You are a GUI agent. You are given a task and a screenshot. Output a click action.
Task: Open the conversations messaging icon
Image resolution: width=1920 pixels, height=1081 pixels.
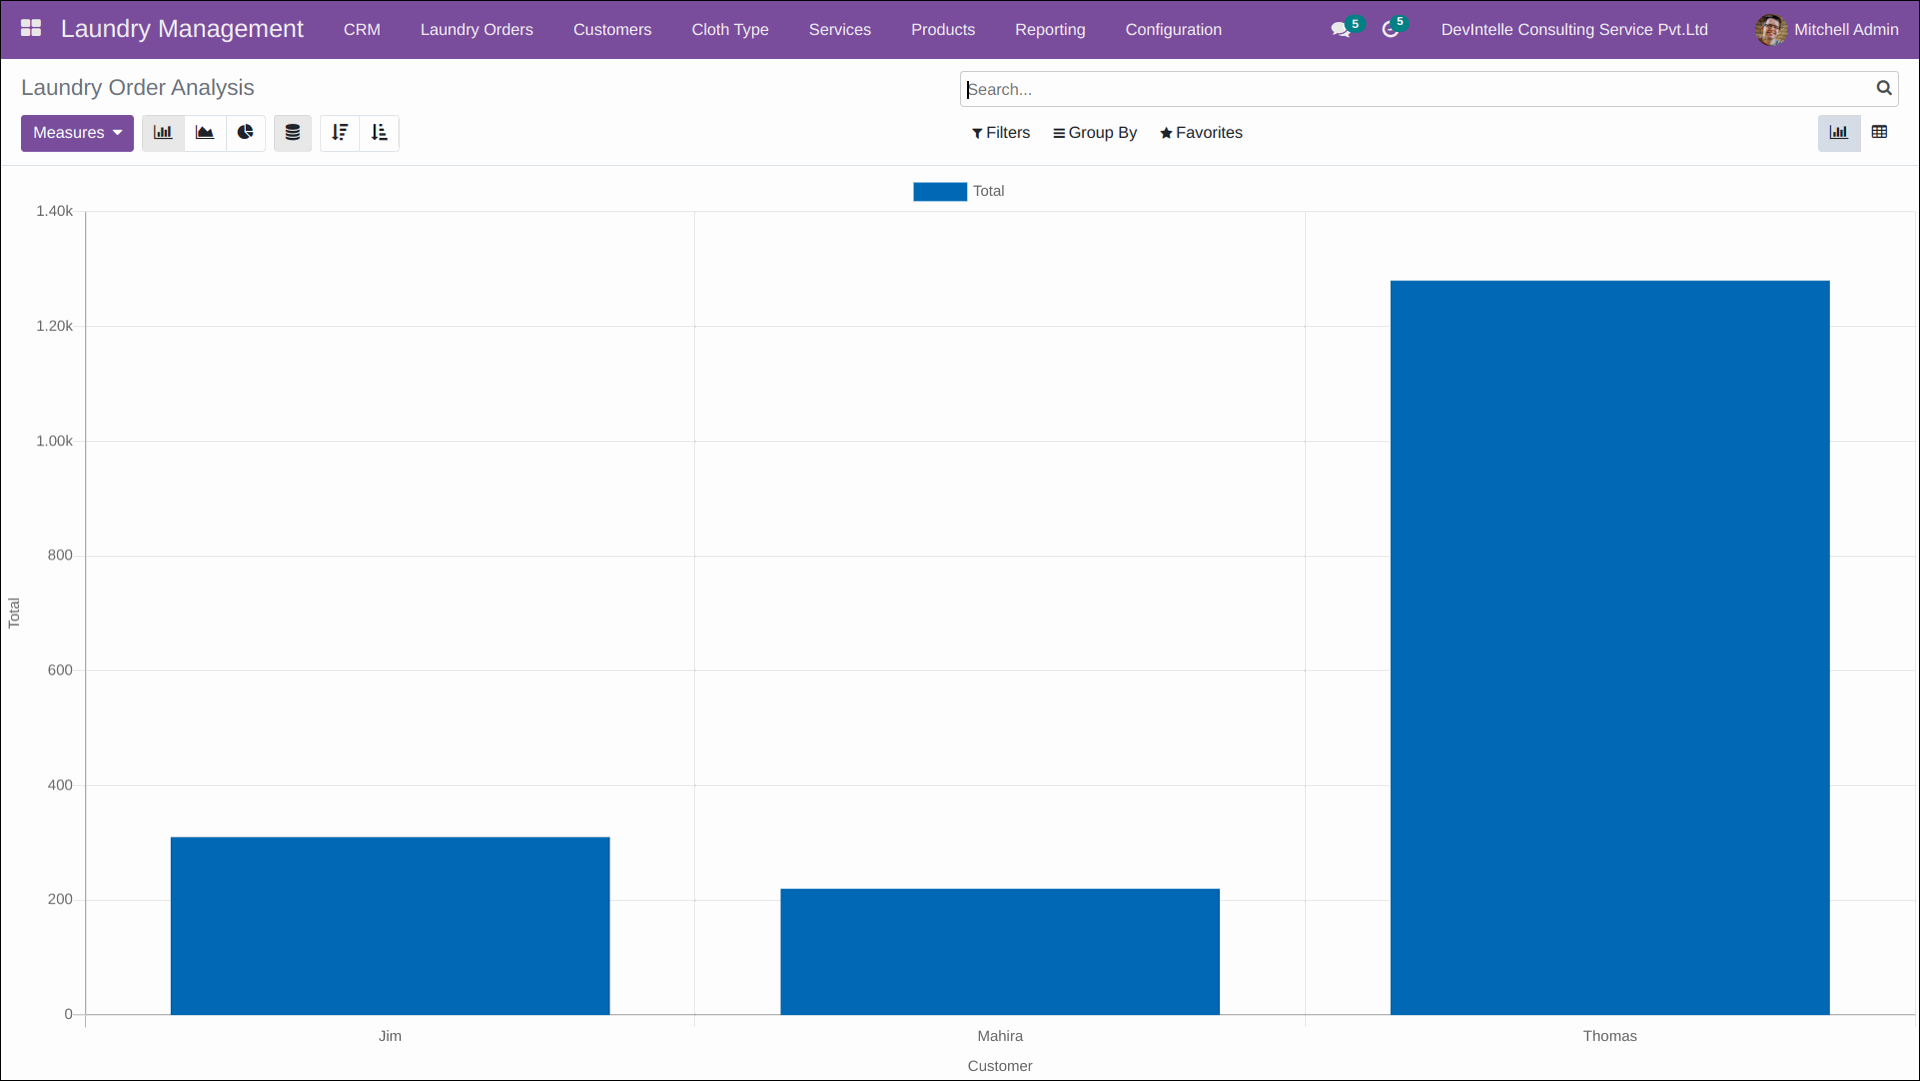click(1340, 29)
